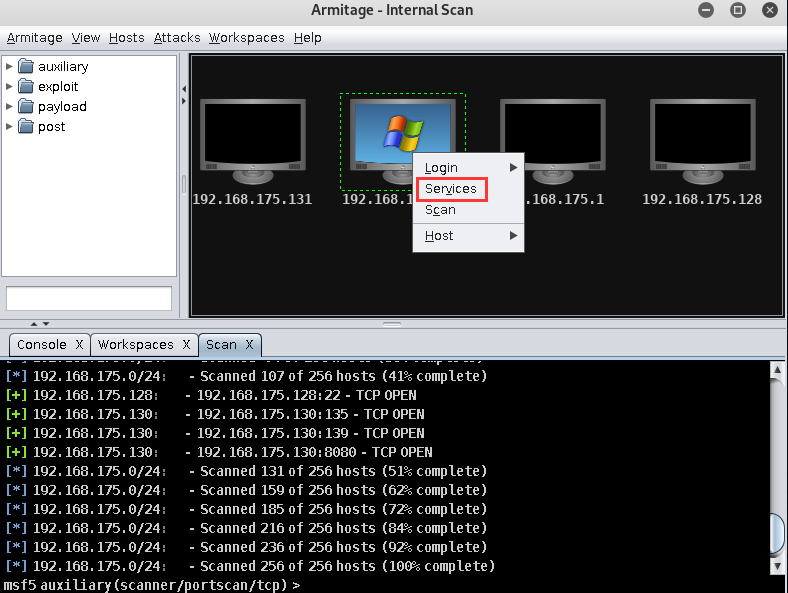Open the Attacks menu
Screen dimensions: 788x593
[x=177, y=38]
